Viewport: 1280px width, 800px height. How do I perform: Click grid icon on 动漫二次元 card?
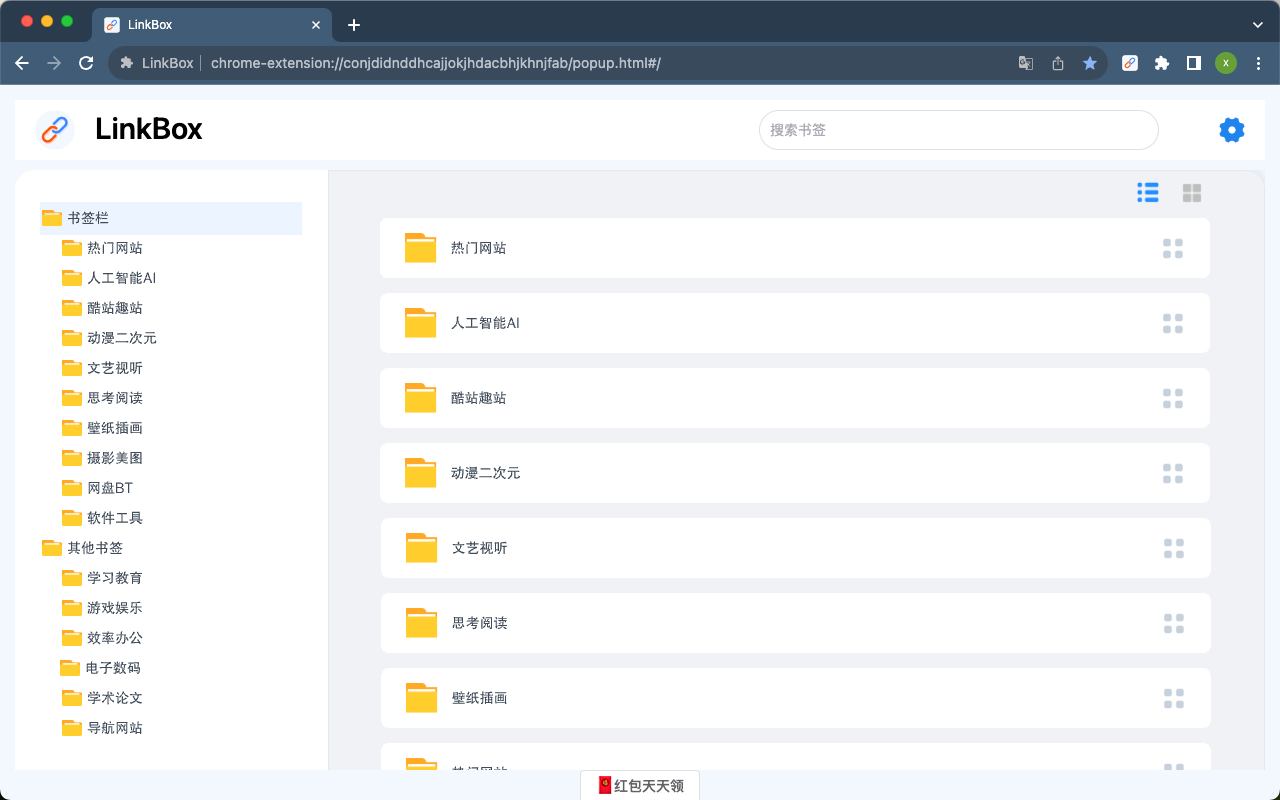tap(1173, 473)
